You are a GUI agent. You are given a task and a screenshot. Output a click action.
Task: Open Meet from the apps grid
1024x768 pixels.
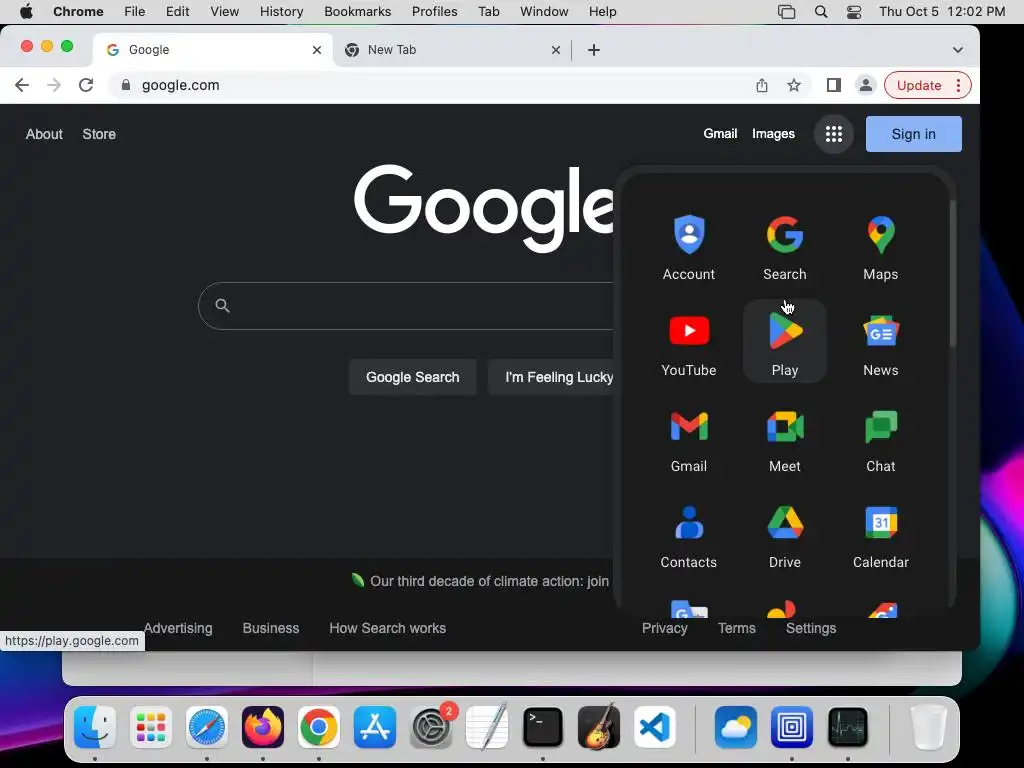click(x=784, y=438)
